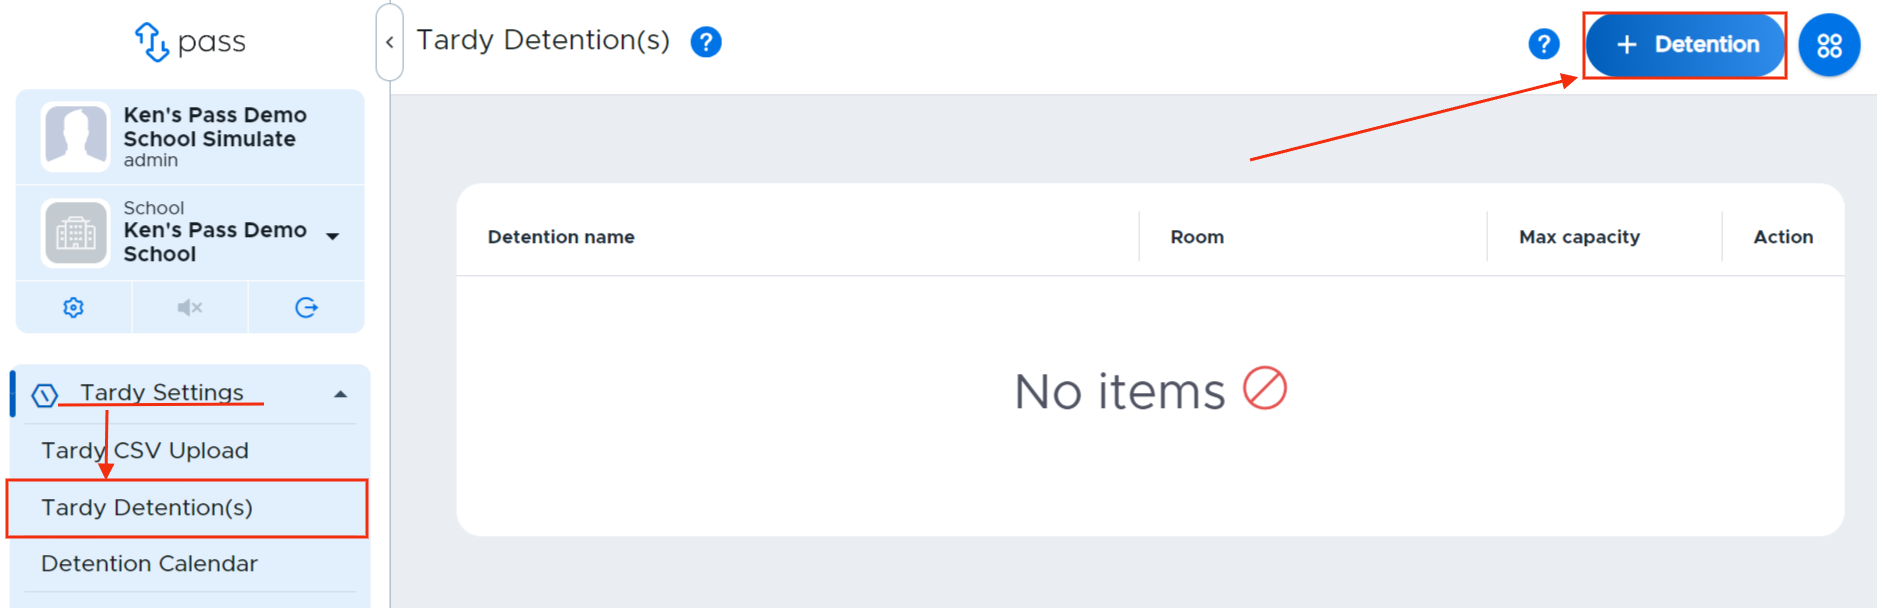Screen dimensions: 1877x608
Task: Click the user avatar picture
Action: click(x=76, y=137)
